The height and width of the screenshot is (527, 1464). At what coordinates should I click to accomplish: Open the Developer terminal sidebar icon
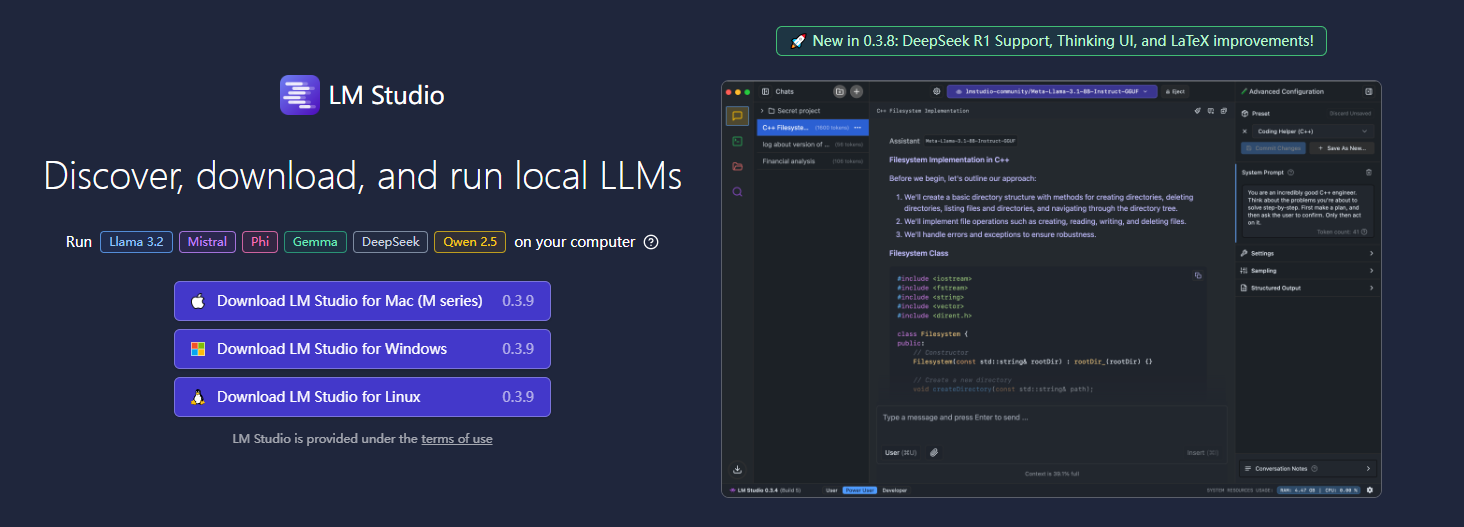point(737,141)
